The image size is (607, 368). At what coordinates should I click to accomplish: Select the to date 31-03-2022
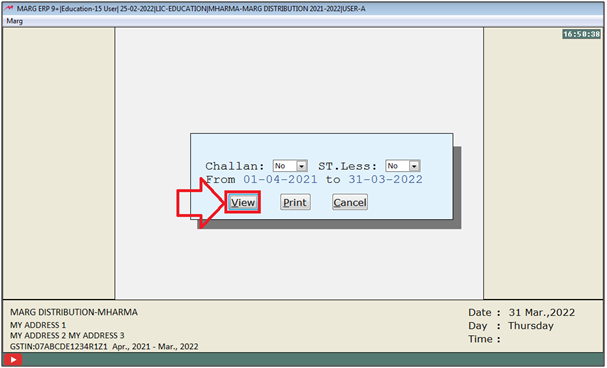tap(385, 180)
